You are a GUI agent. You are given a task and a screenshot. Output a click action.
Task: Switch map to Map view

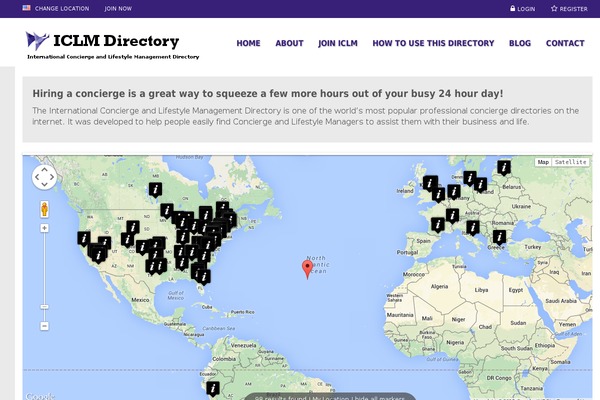point(543,161)
